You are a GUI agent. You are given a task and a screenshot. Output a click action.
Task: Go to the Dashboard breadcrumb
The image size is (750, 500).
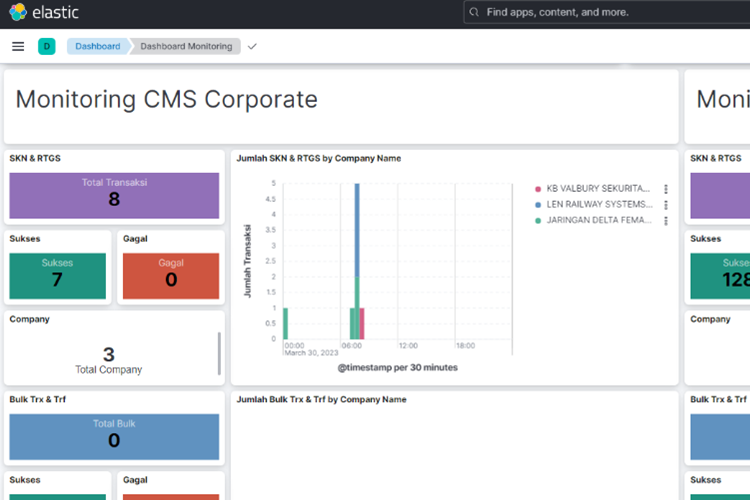click(97, 46)
